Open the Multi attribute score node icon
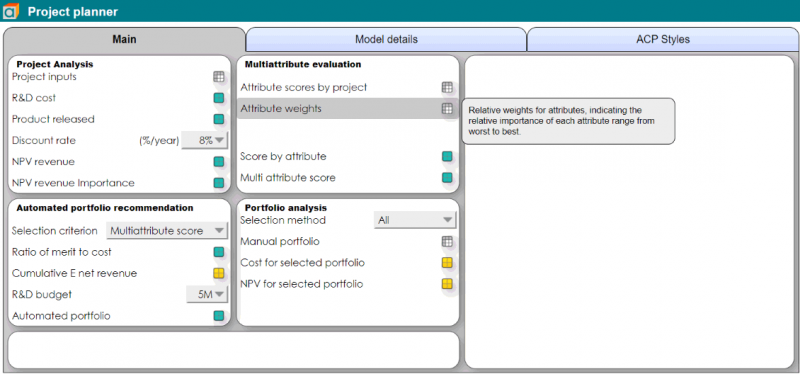This screenshot has width=800, height=374. click(x=447, y=178)
